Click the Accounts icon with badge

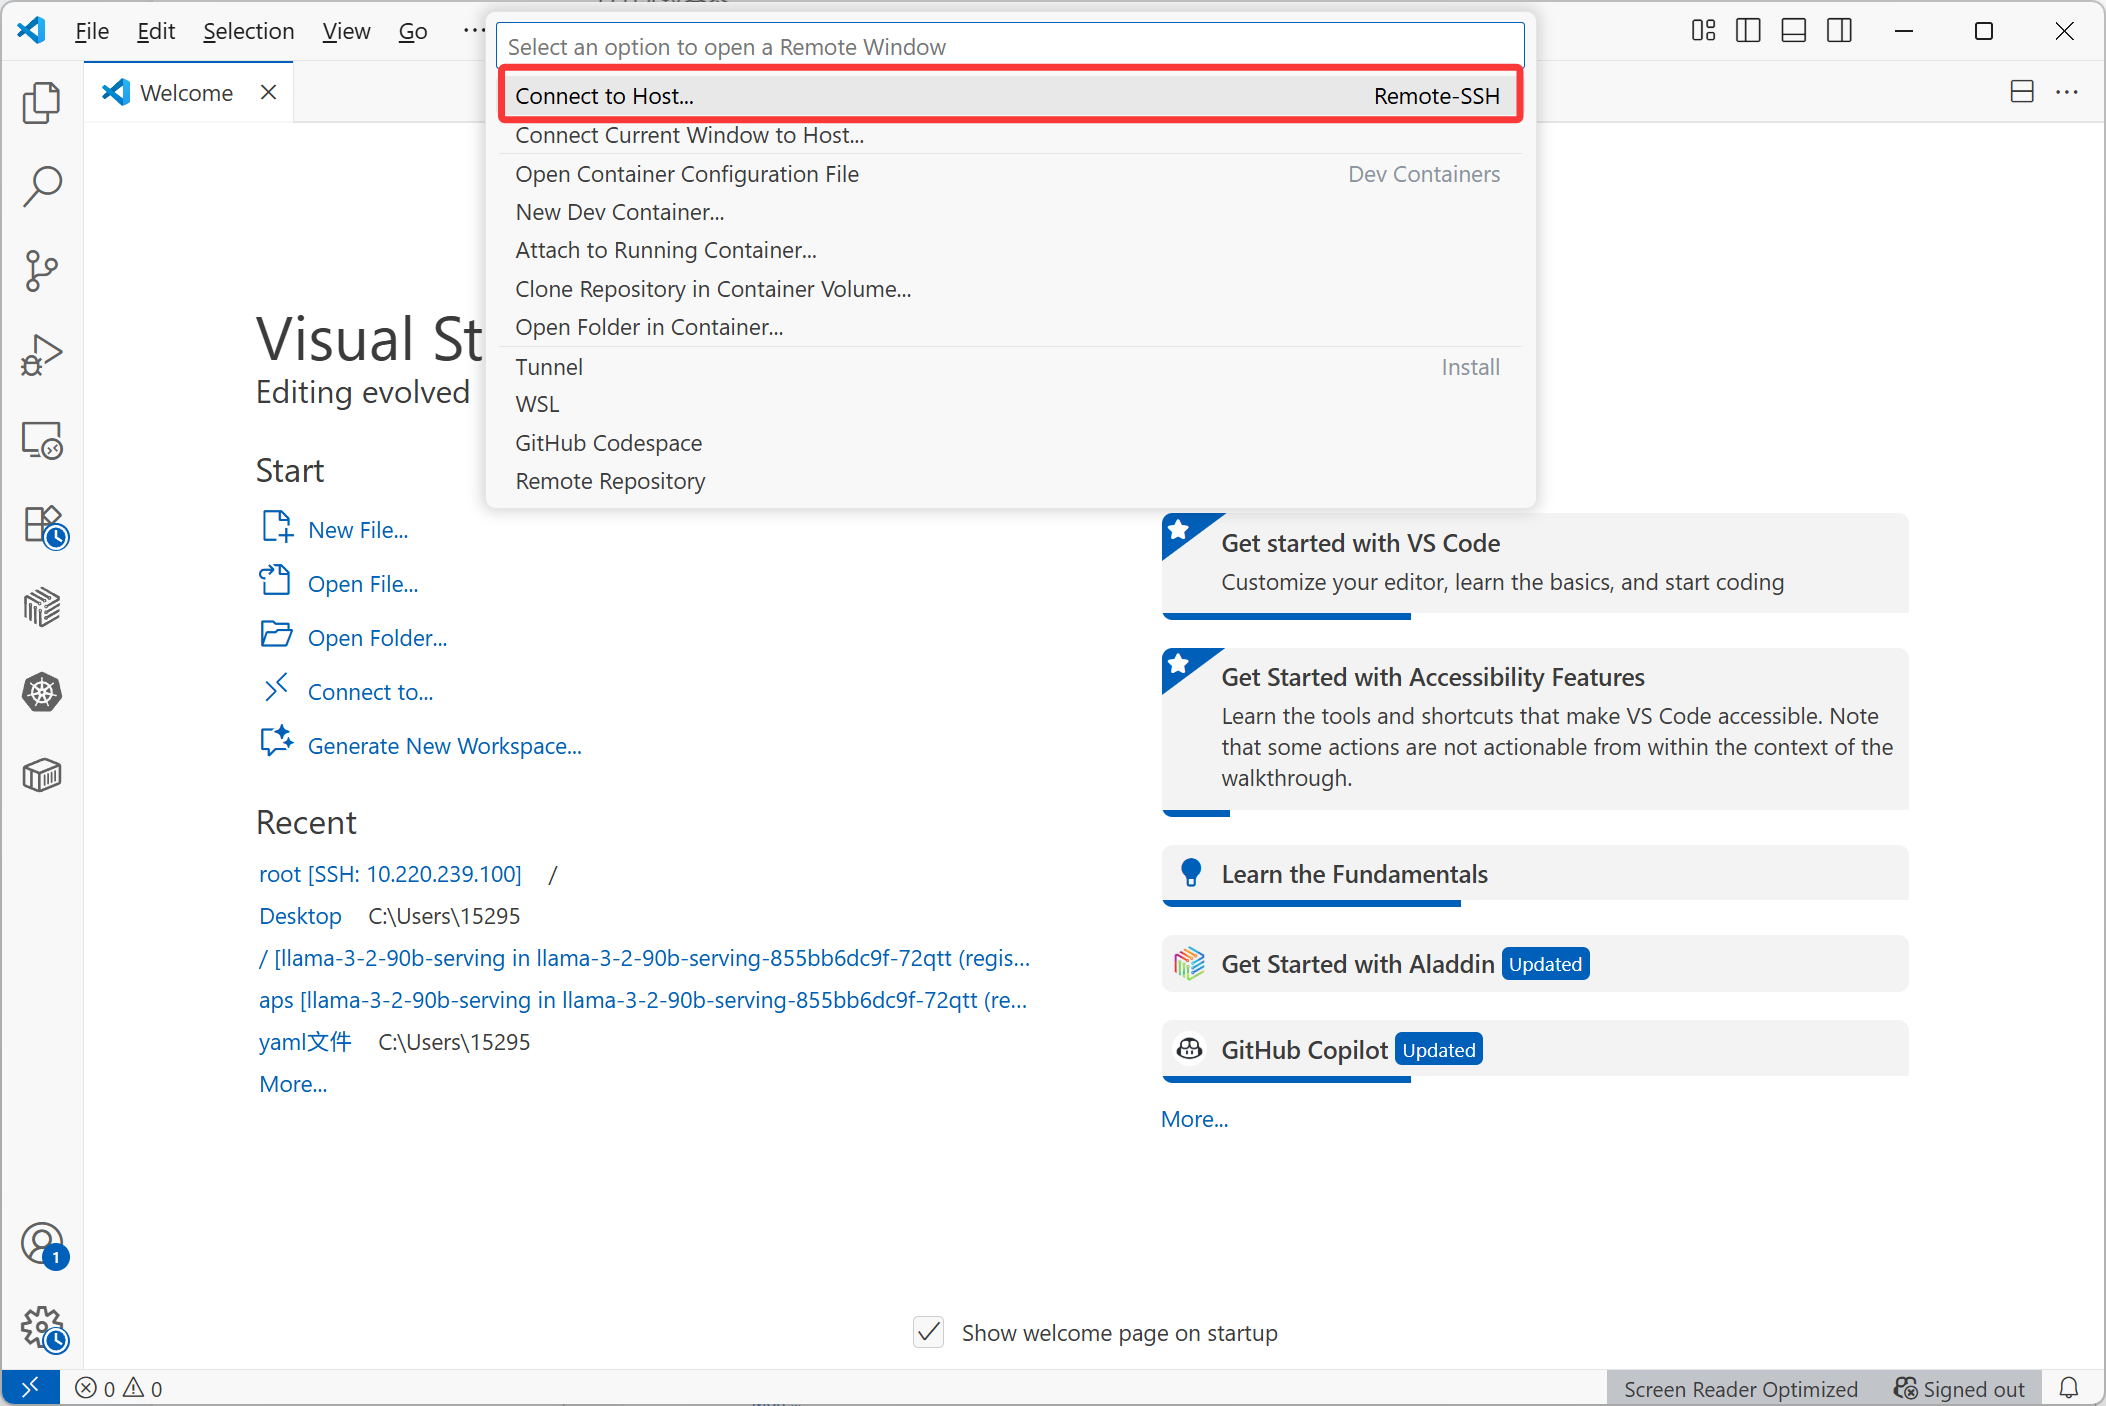(41, 1245)
